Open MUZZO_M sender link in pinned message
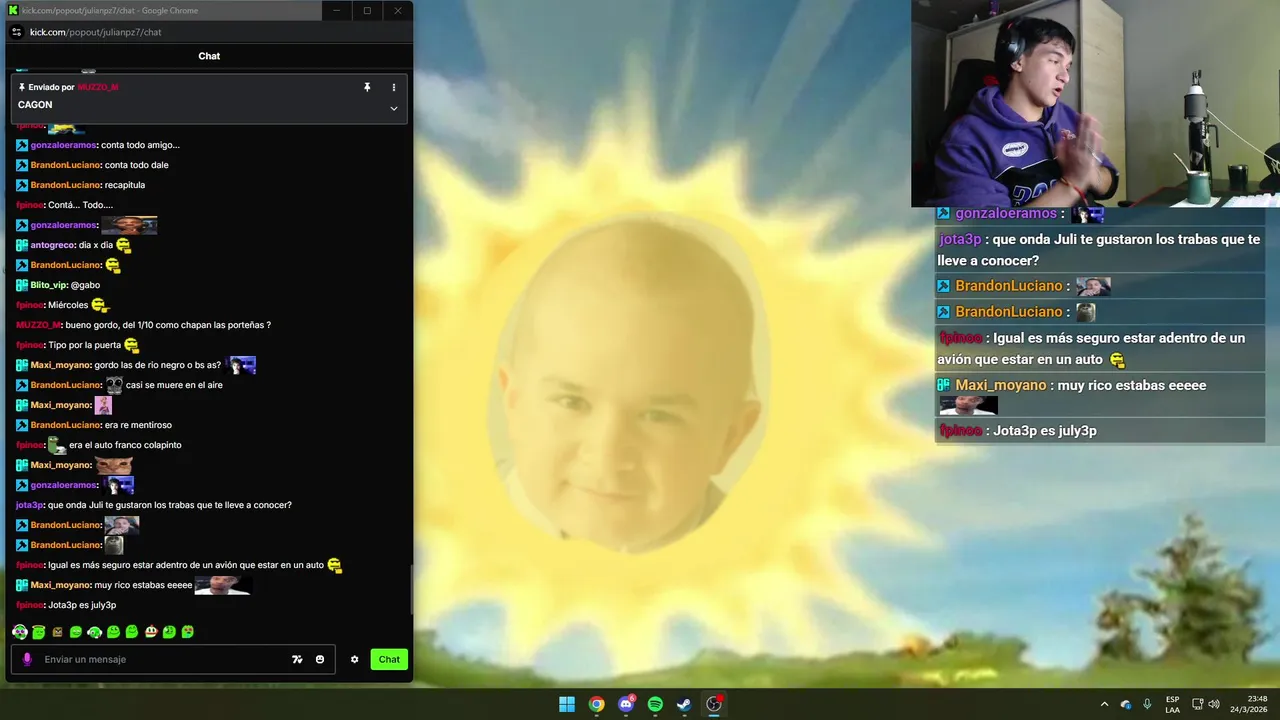 pyautogui.click(x=98, y=87)
